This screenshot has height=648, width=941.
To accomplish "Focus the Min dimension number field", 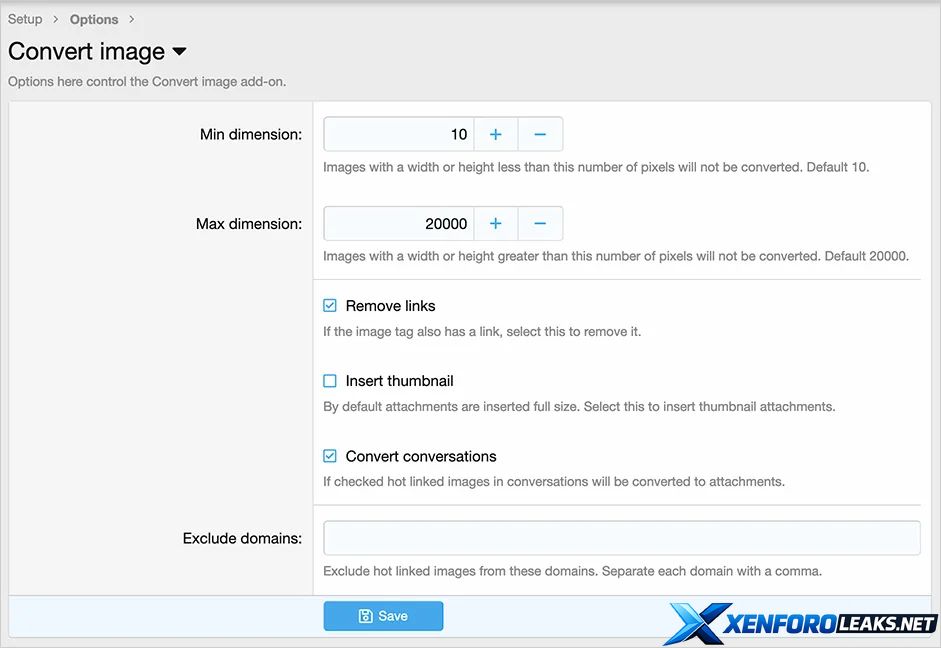I will click(398, 134).
